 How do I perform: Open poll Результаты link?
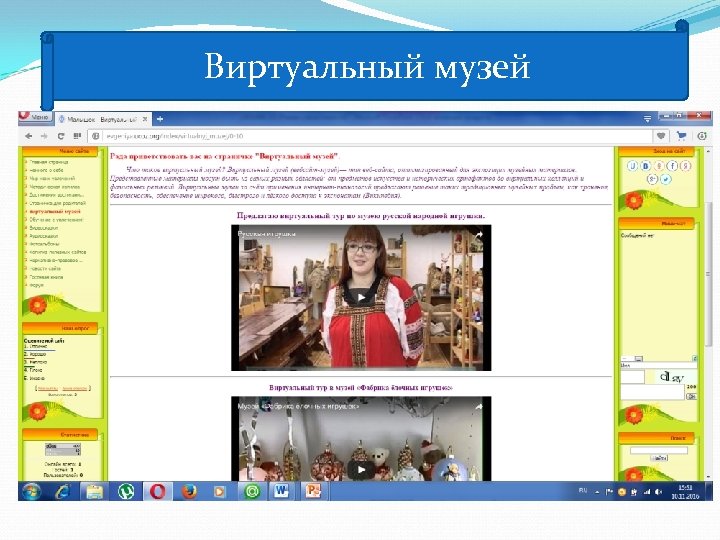coord(48,388)
